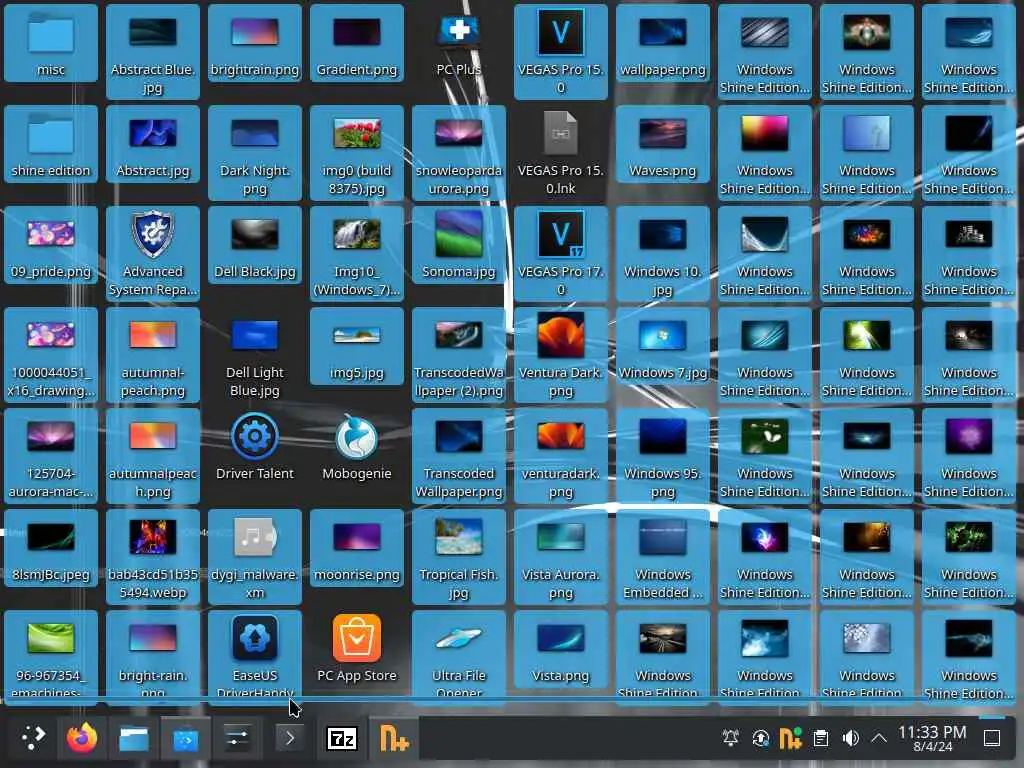Select Dark Night.png file
Image resolution: width=1024 pixels, height=768 pixels.
point(255,153)
